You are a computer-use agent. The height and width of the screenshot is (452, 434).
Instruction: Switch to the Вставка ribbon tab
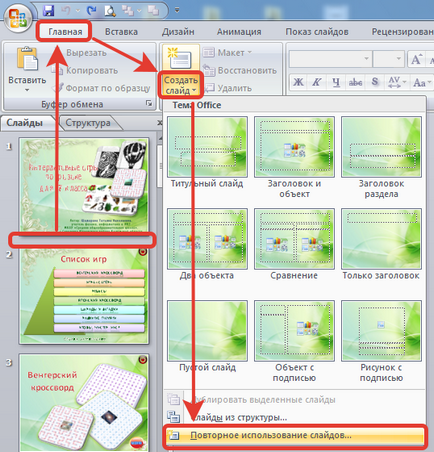pyautogui.click(x=121, y=32)
